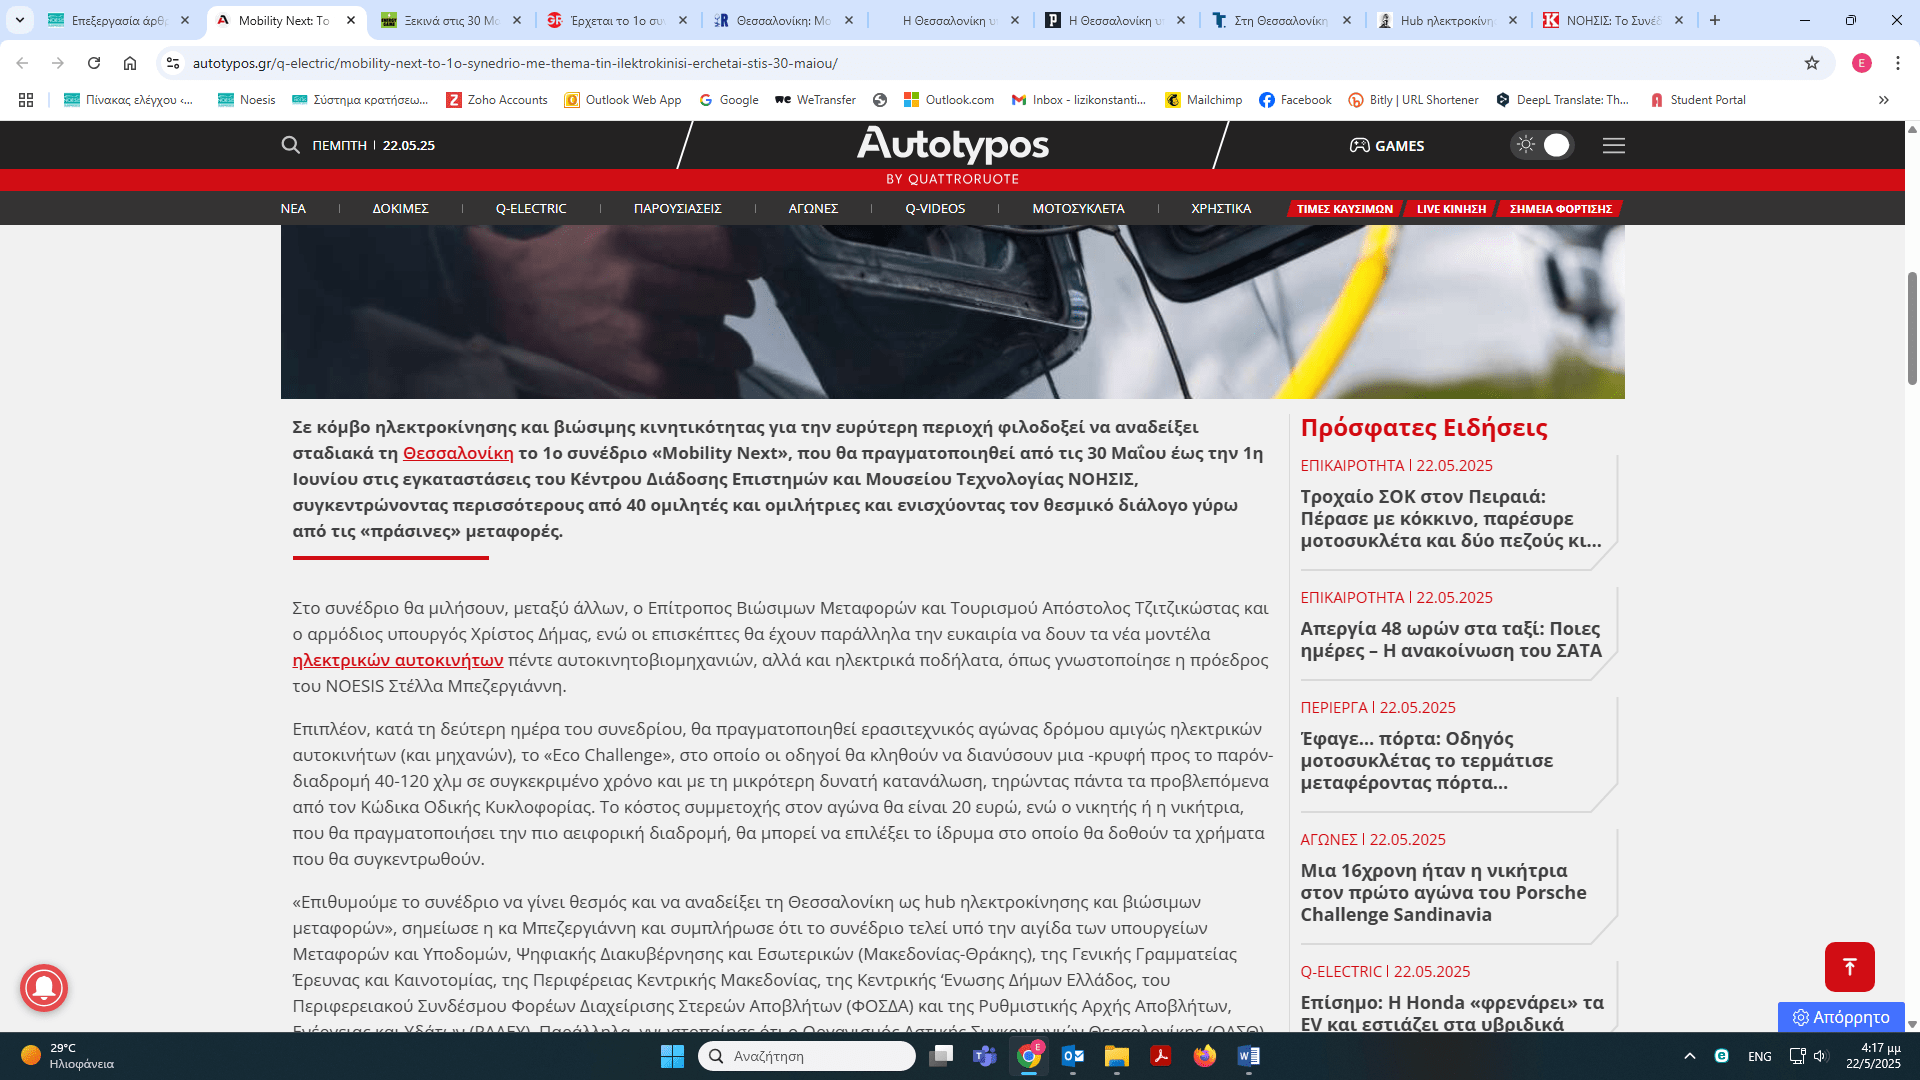Open the Q-ELECTRIC menu item

[x=530, y=208]
